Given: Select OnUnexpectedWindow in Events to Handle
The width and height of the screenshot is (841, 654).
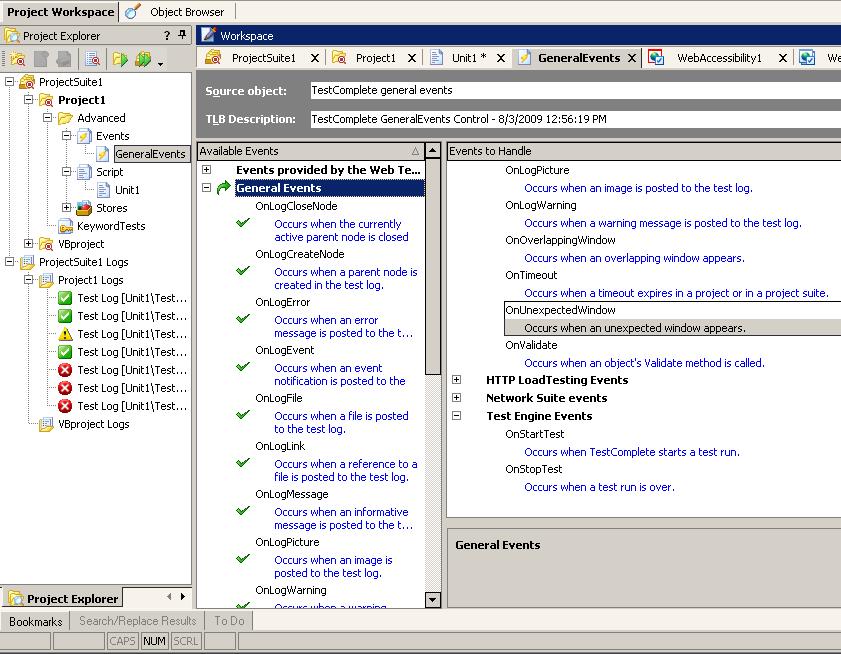Looking at the screenshot, I should (560, 310).
